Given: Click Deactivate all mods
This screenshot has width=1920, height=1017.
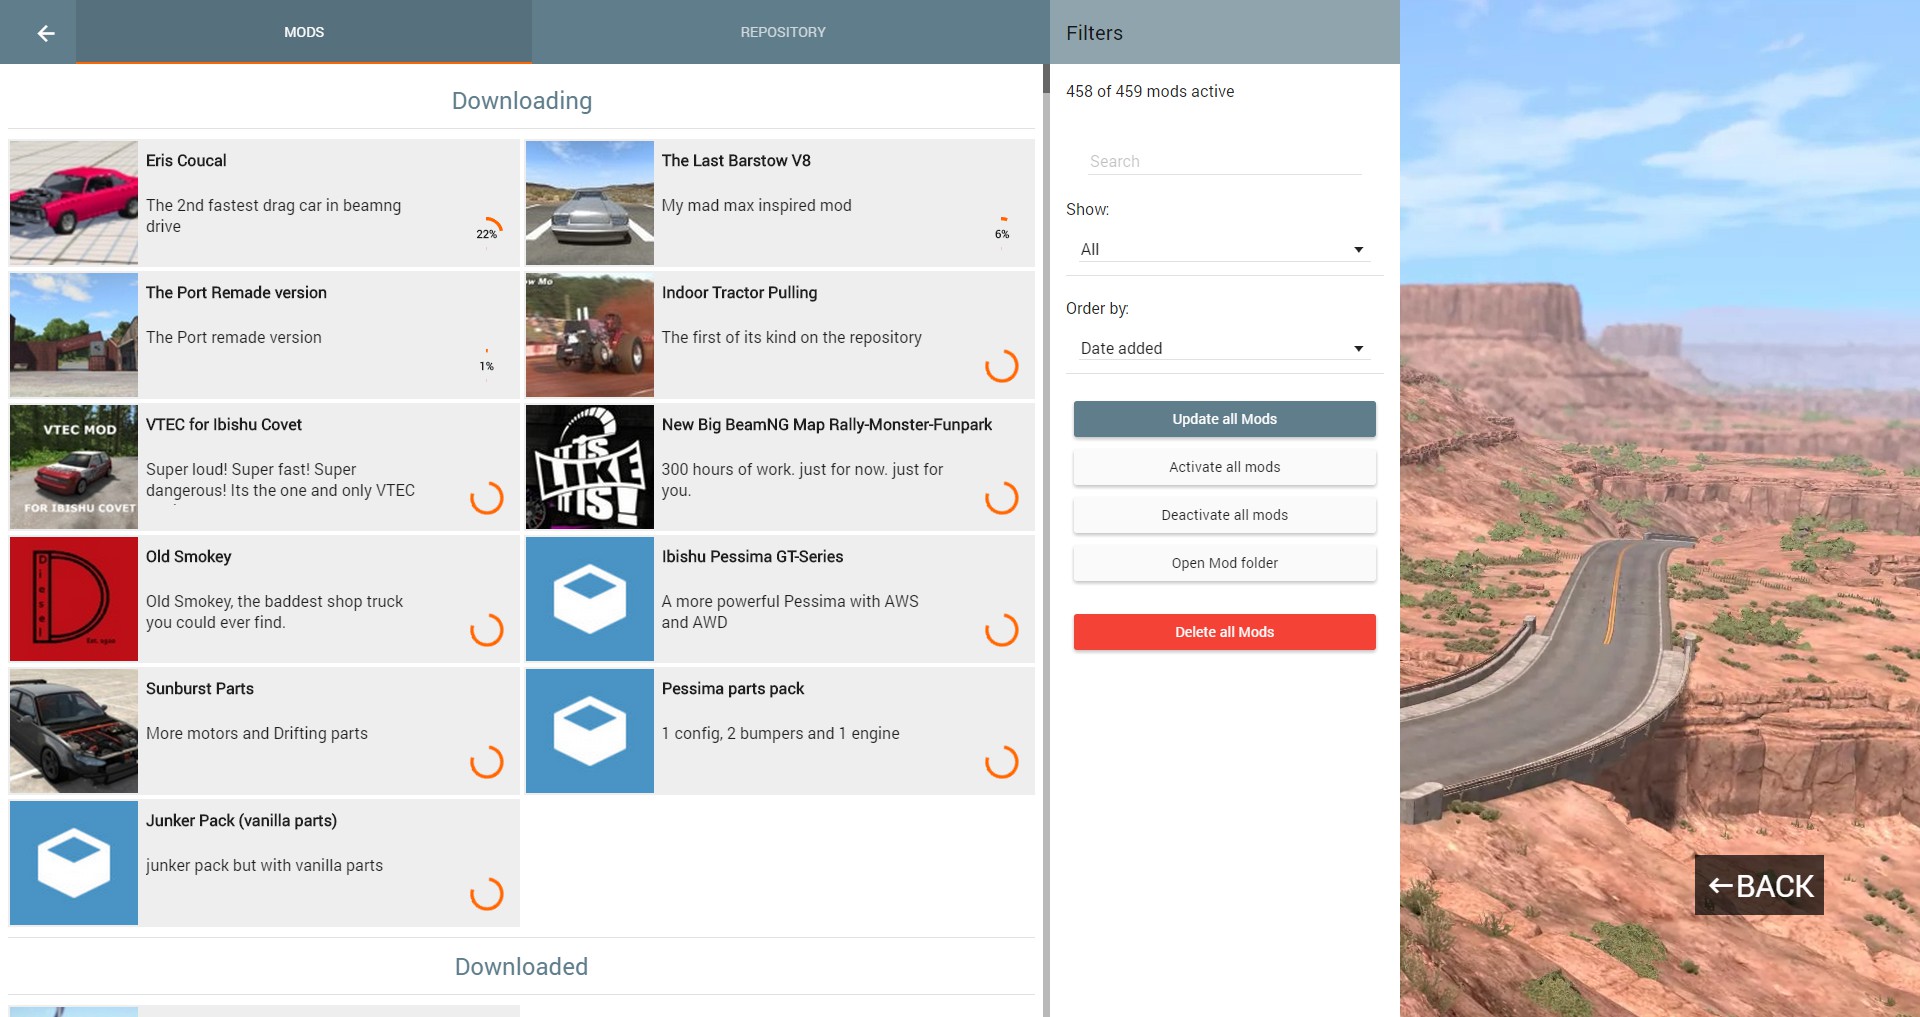Looking at the screenshot, I should tap(1224, 515).
